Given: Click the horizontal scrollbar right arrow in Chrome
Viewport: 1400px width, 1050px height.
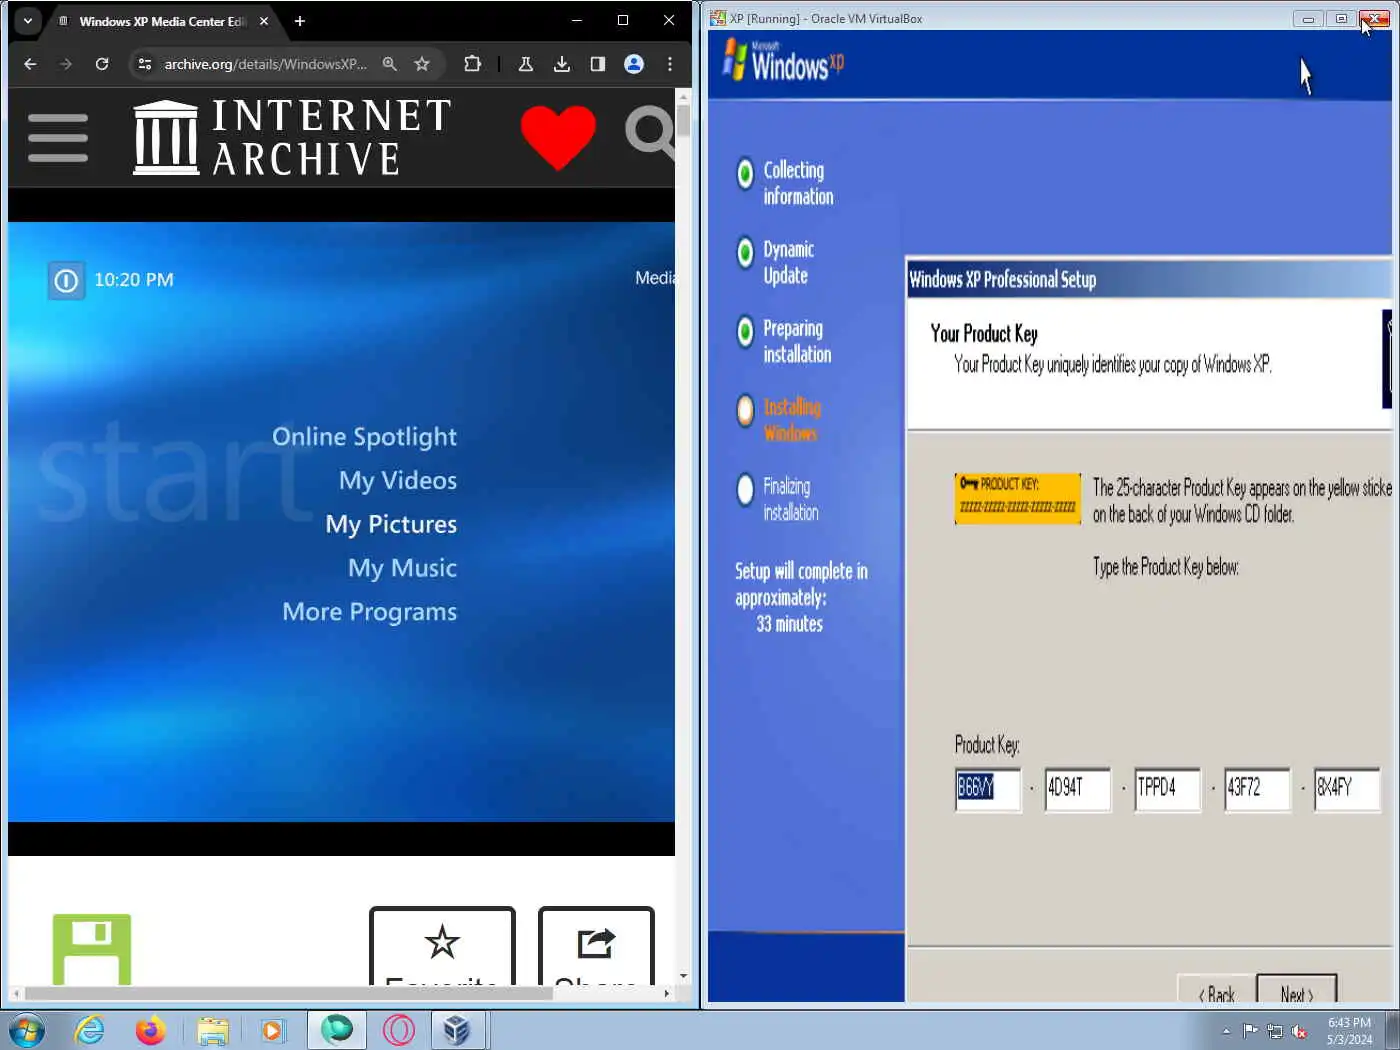Looking at the screenshot, I should pyautogui.click(x=667, y=993).
